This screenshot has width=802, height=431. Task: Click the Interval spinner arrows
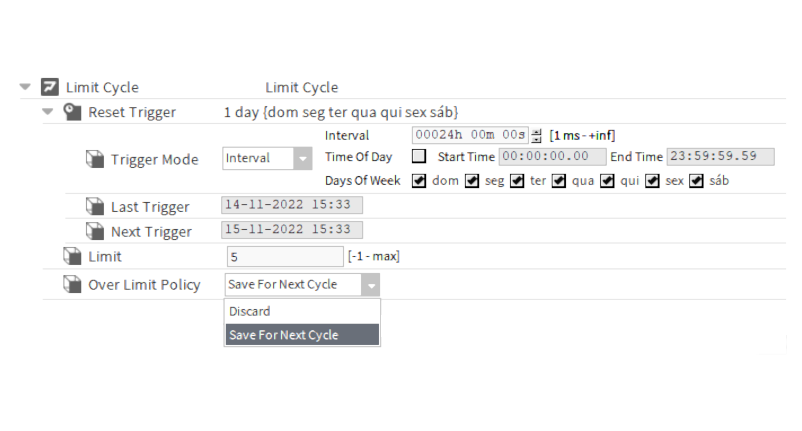coord(536,135)
